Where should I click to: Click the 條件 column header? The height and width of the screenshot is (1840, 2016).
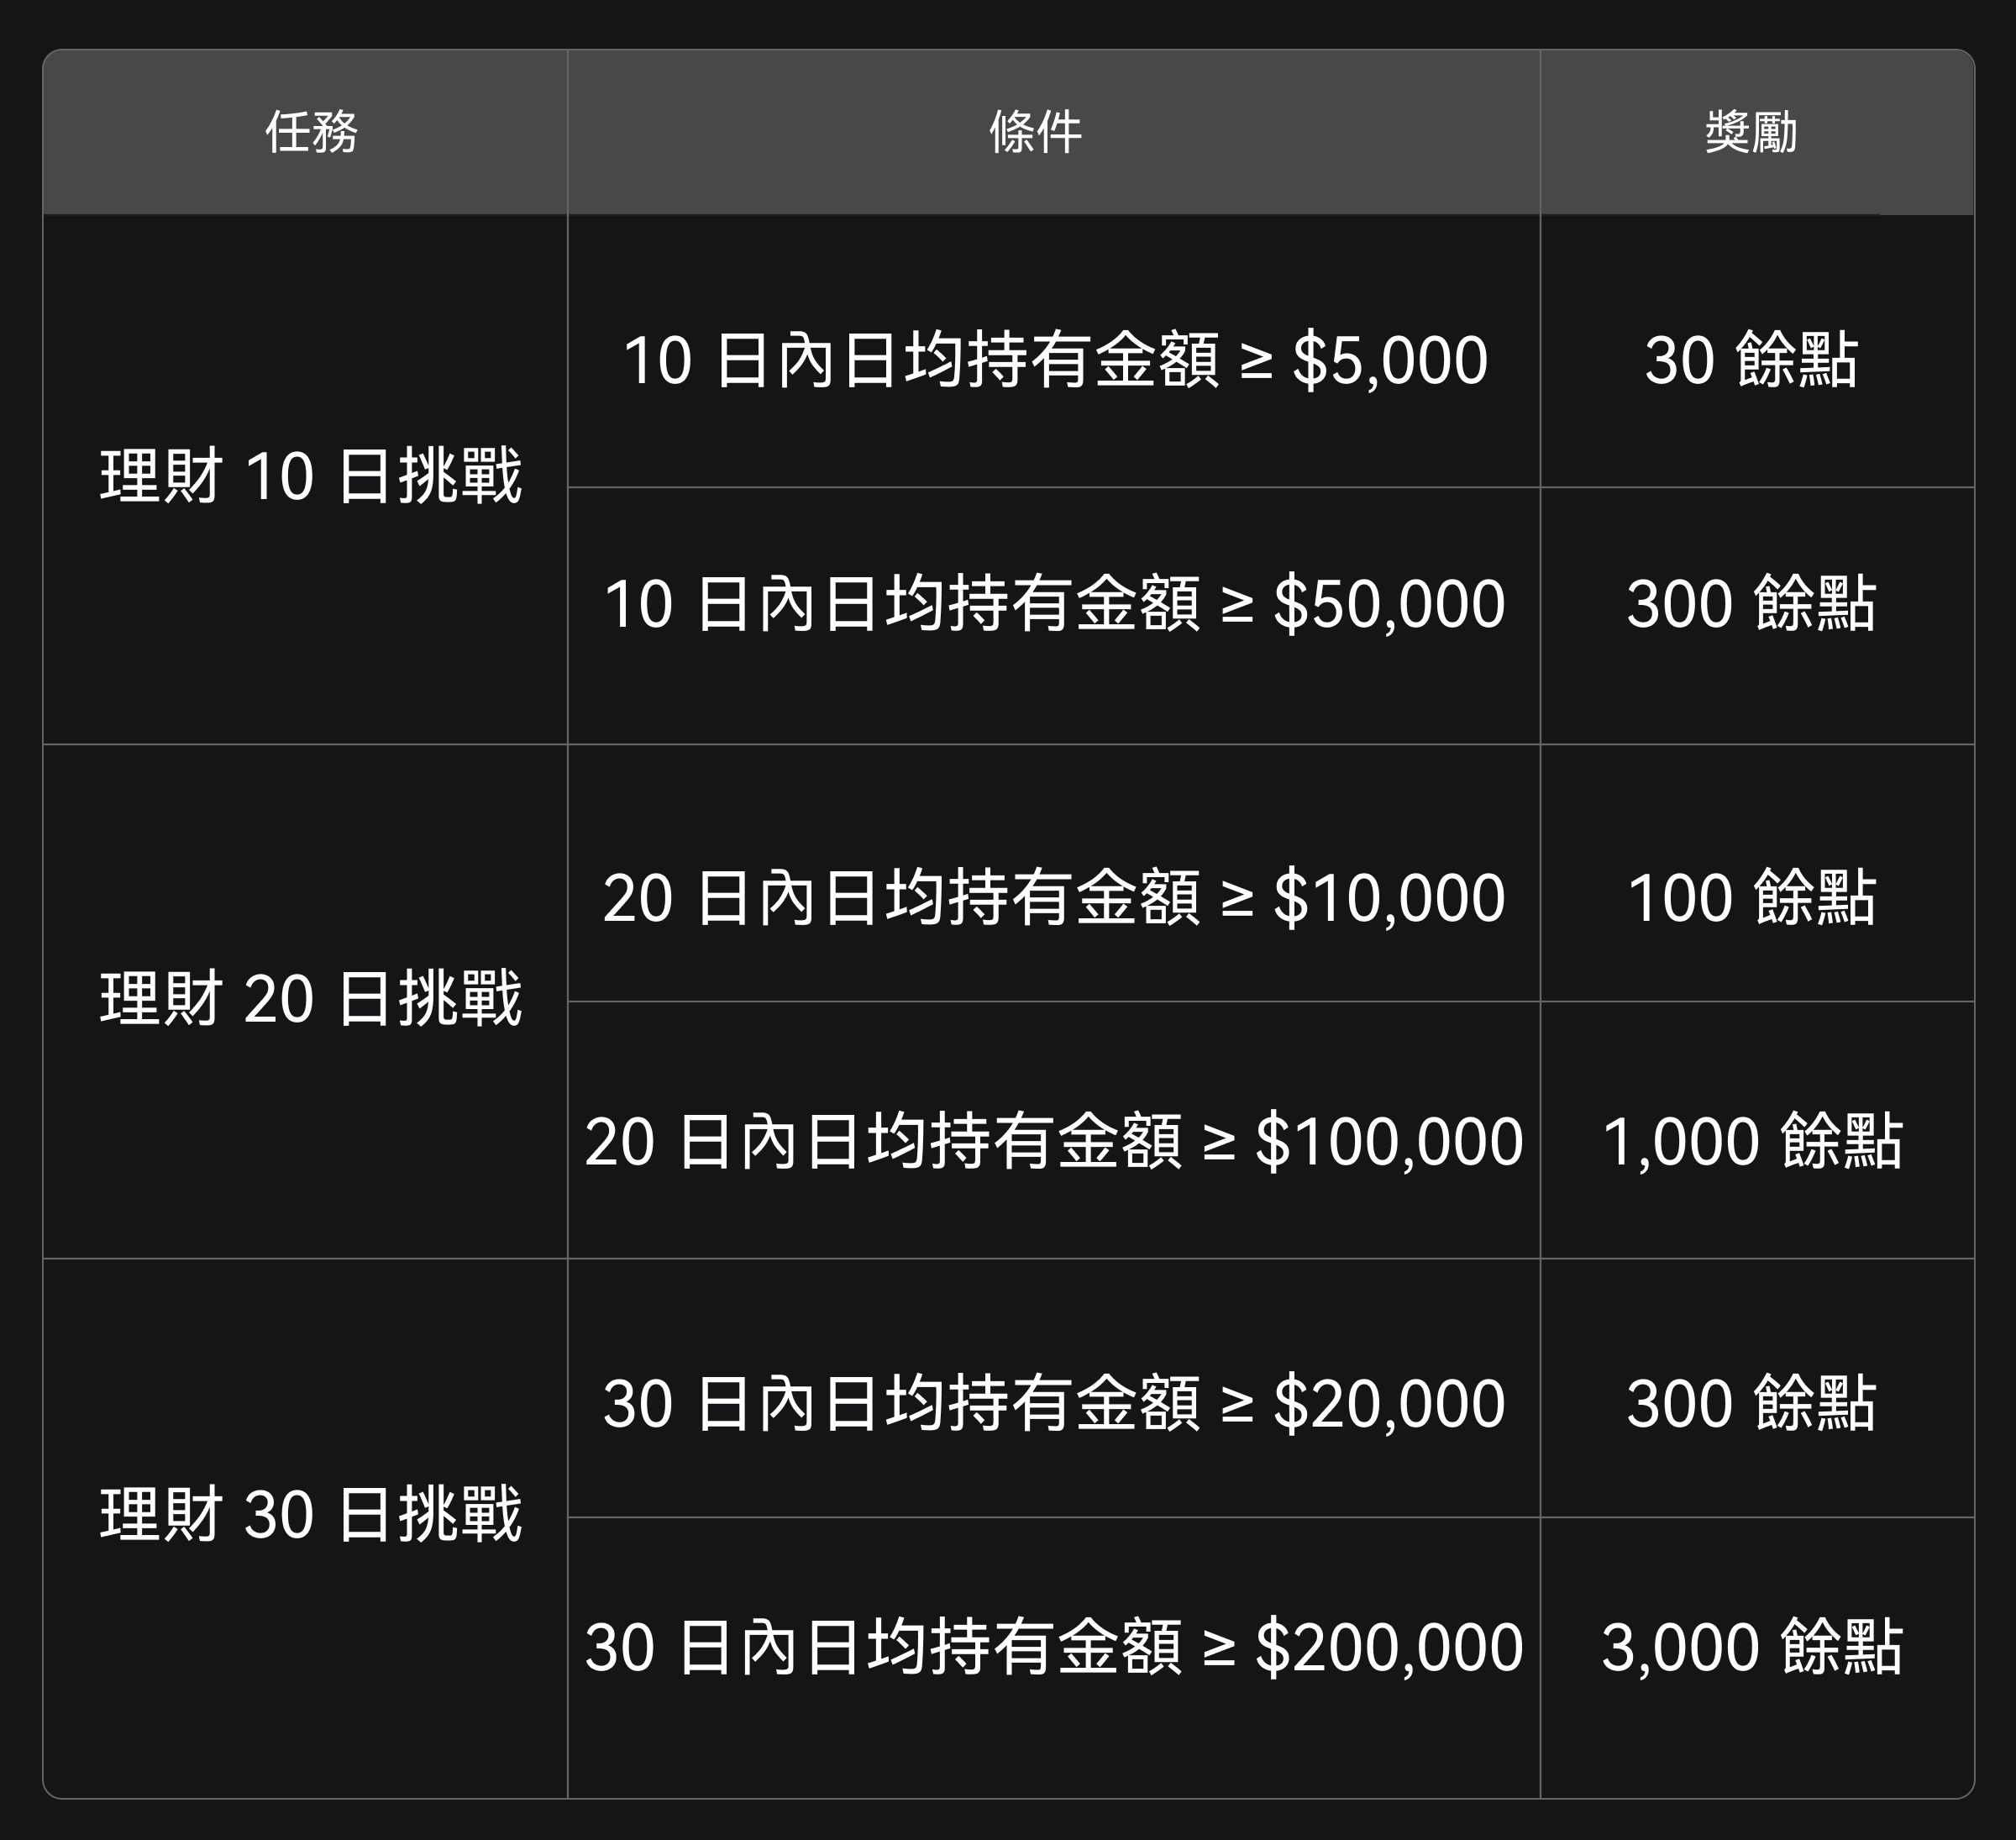coord(1036,132)
